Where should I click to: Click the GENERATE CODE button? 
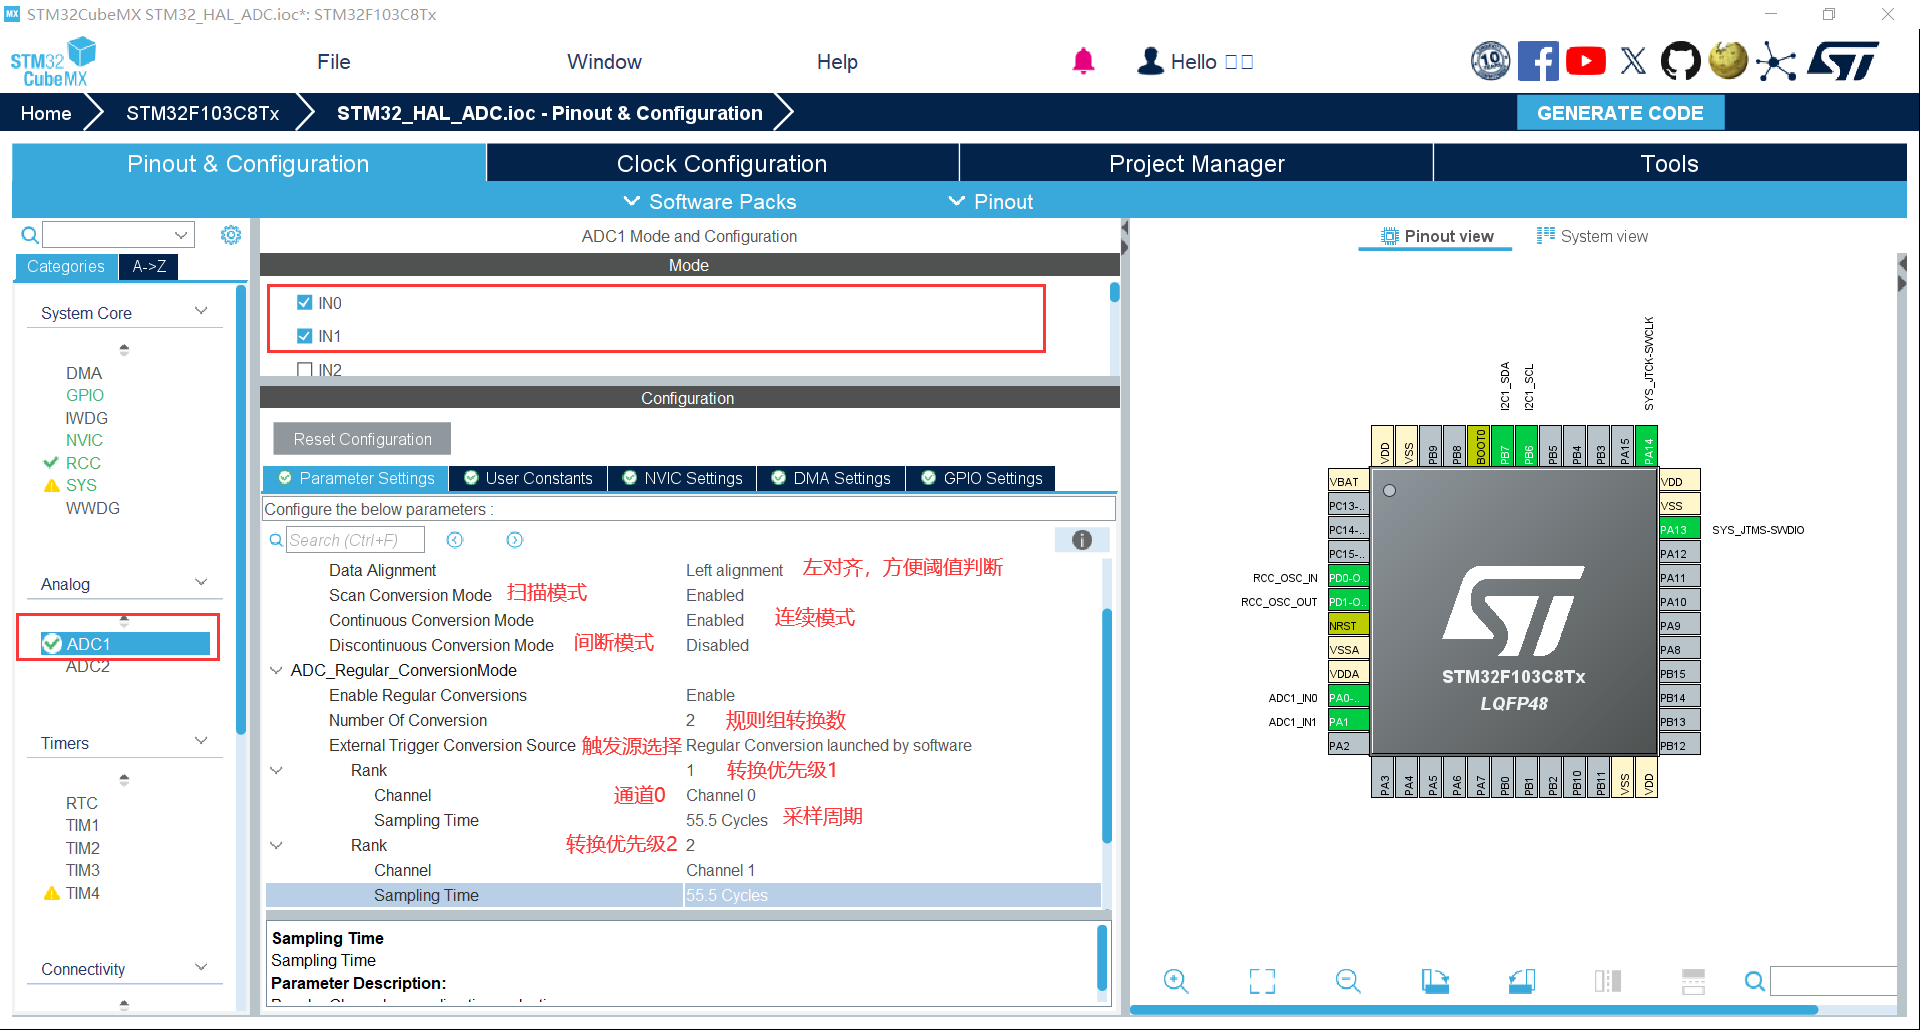[x=1620, y=113]
